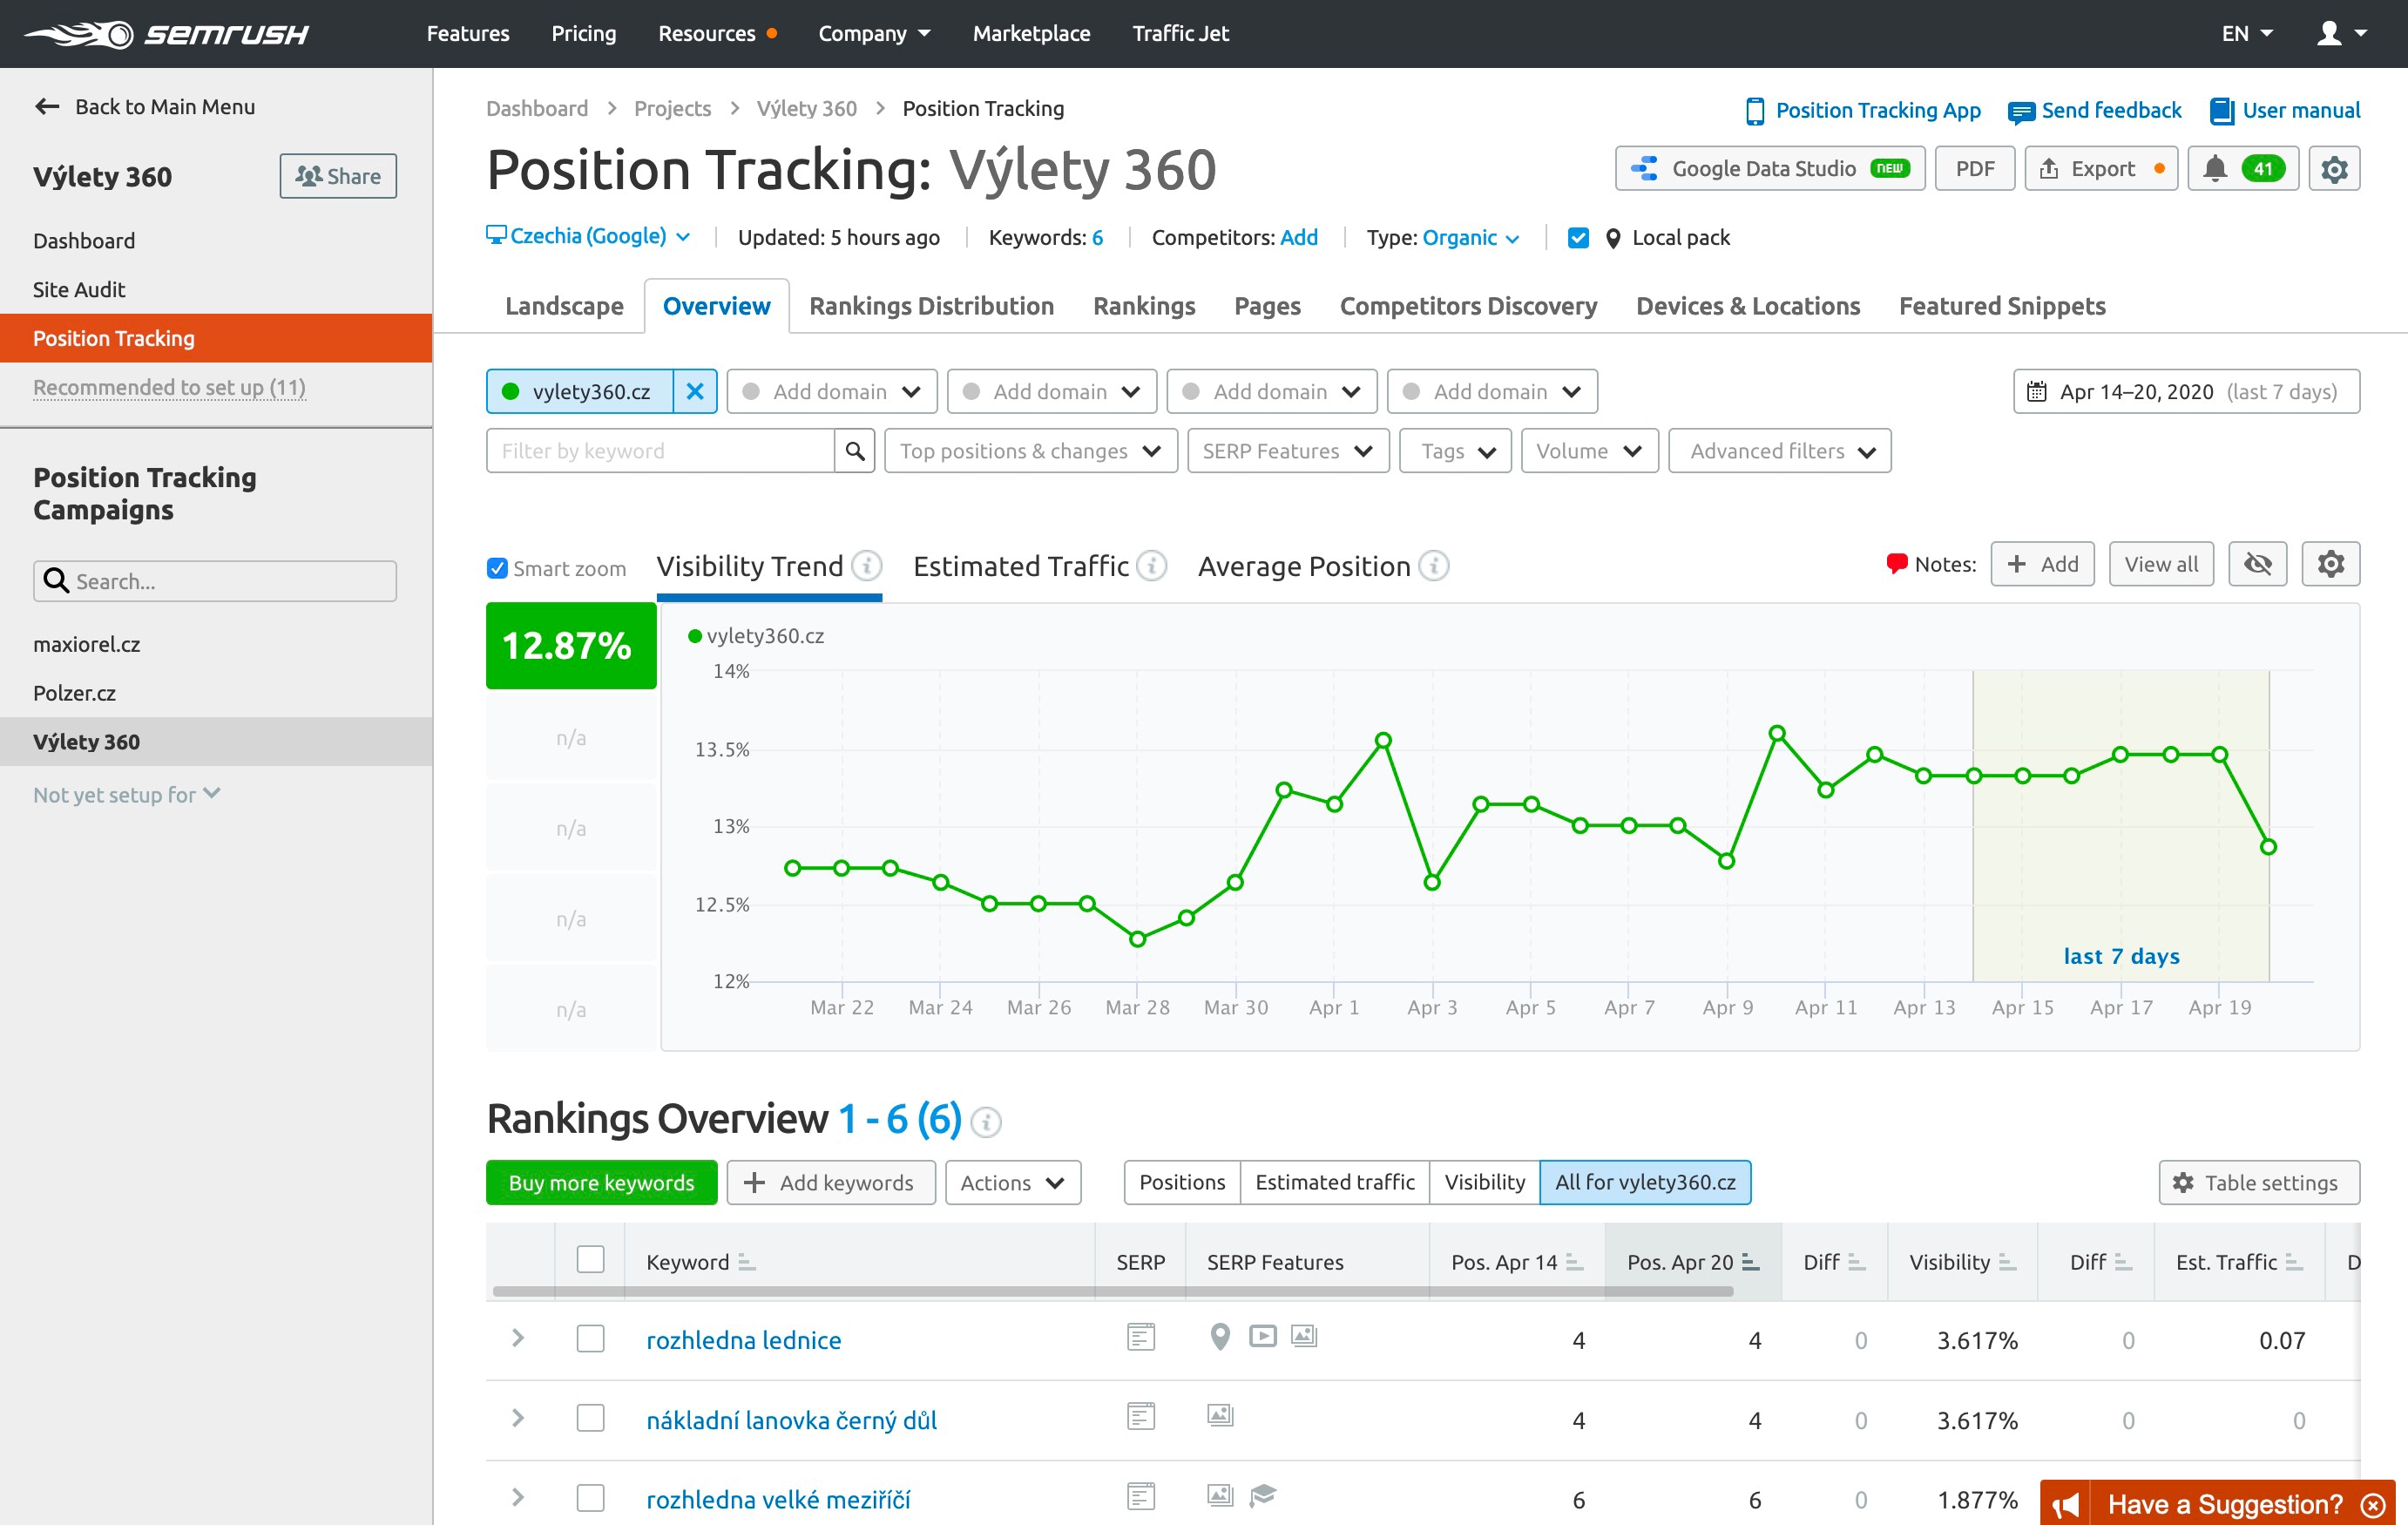
Task: Switch to the Featured Snippets tab
Action: (2003, 305)
